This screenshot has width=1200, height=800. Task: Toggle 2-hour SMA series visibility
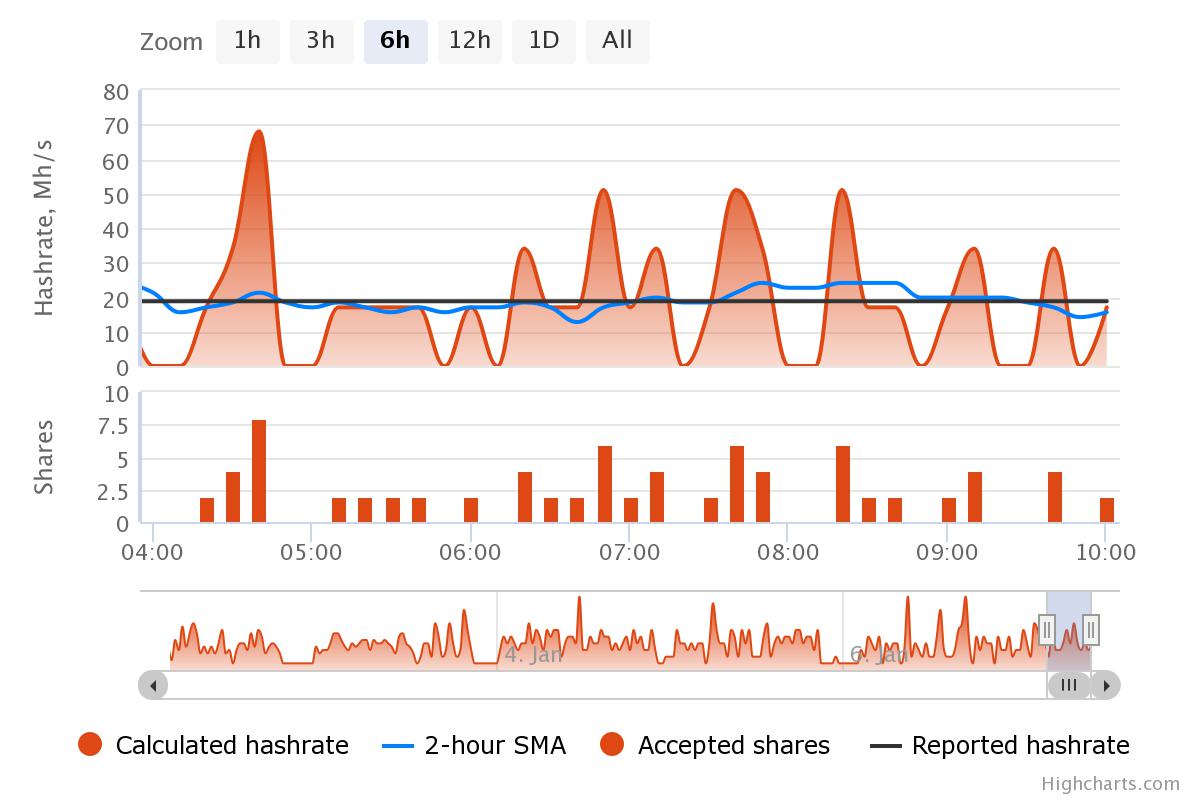tap(475, 745)
